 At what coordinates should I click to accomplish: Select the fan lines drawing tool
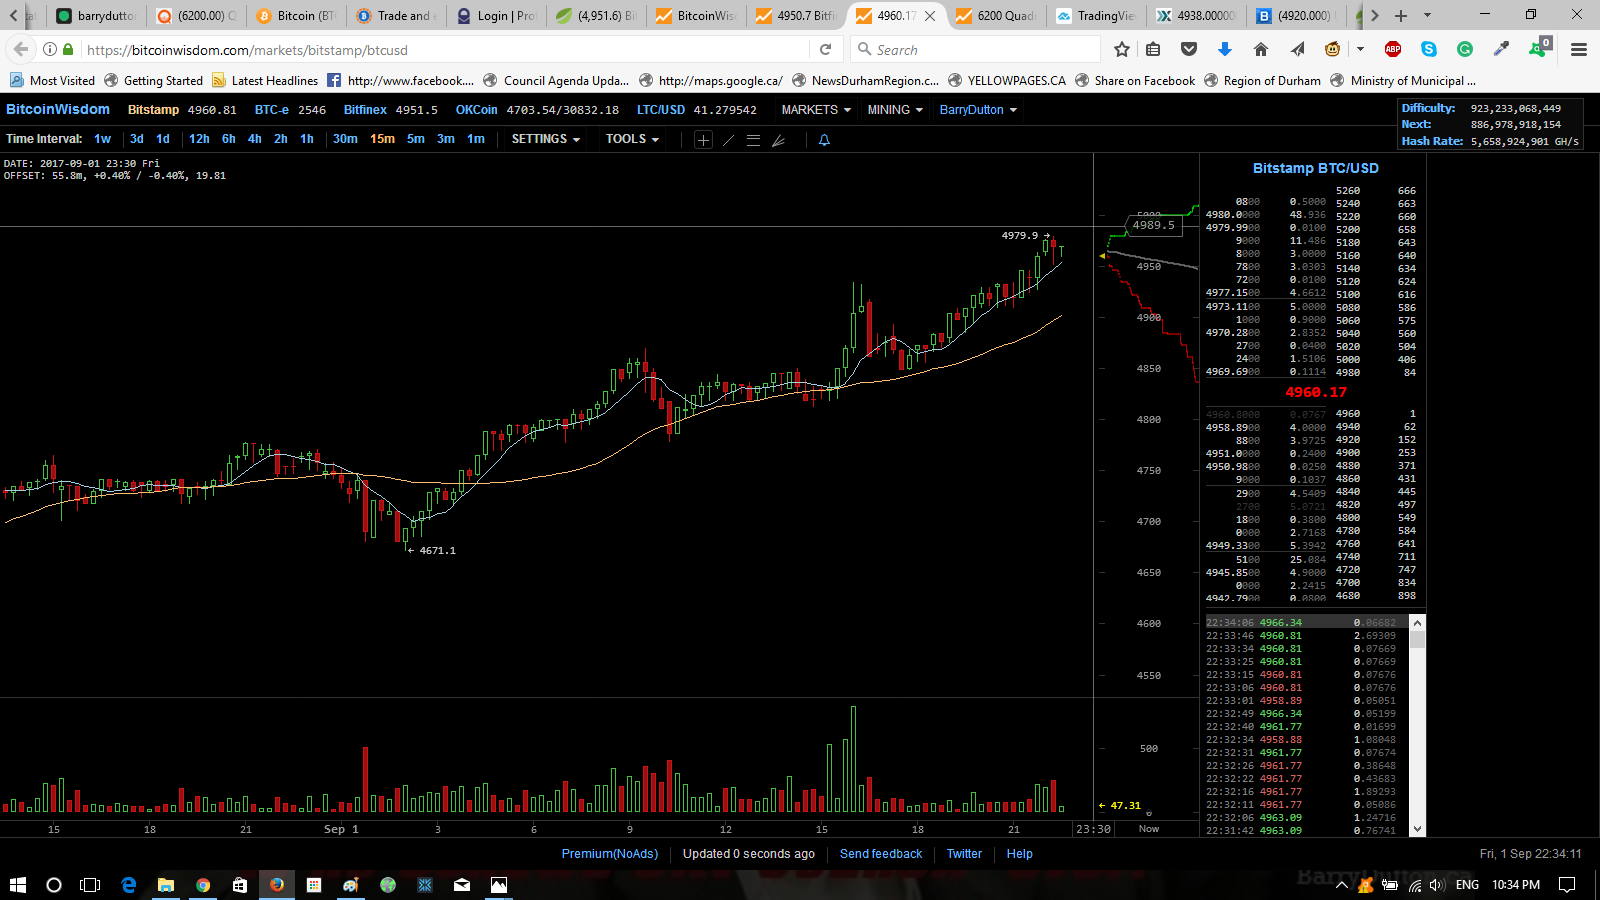pos(778,140)
